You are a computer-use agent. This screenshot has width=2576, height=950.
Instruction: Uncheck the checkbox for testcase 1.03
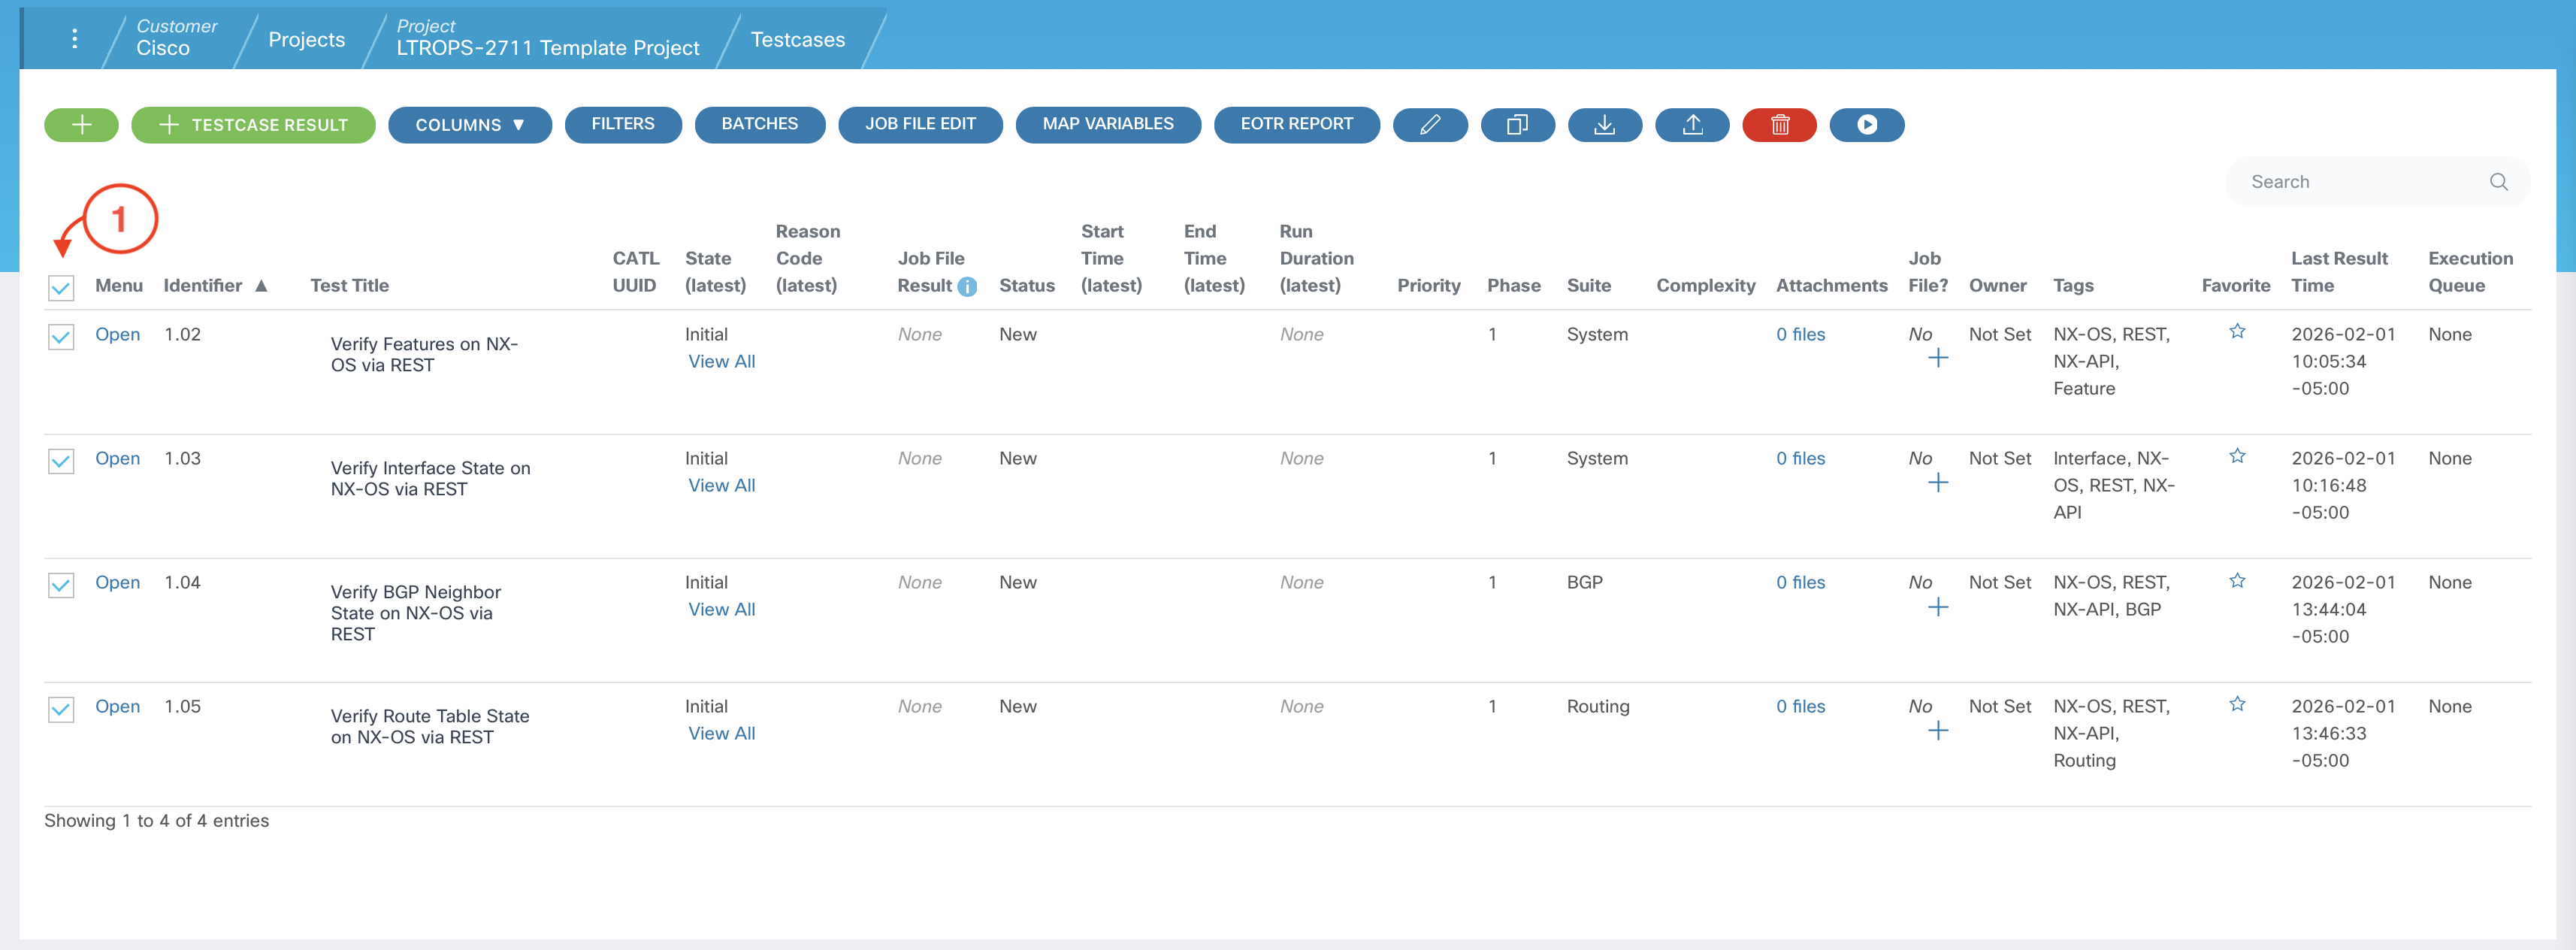pyautogui.click(x=61, y=461)
